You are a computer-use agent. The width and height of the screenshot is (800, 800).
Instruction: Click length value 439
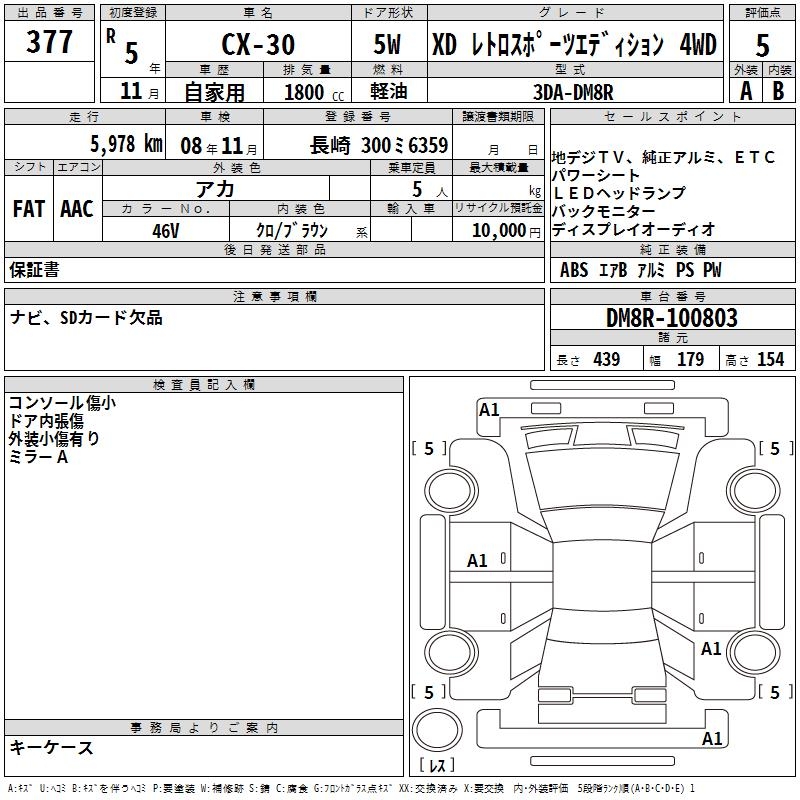tap(606, 359)
